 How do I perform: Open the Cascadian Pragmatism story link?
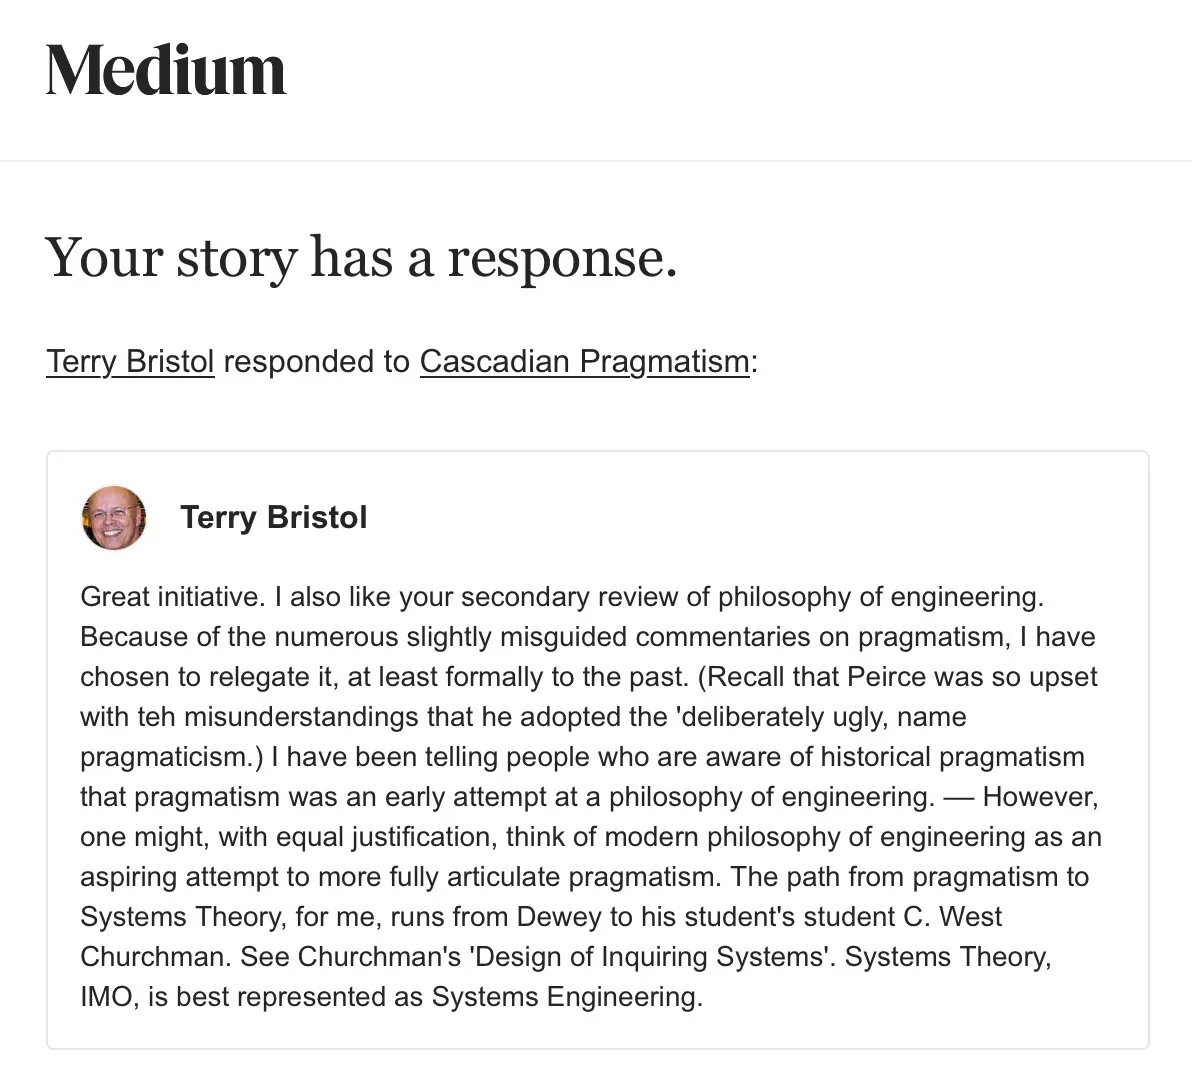pyautogui.click(x=584, y=361)
